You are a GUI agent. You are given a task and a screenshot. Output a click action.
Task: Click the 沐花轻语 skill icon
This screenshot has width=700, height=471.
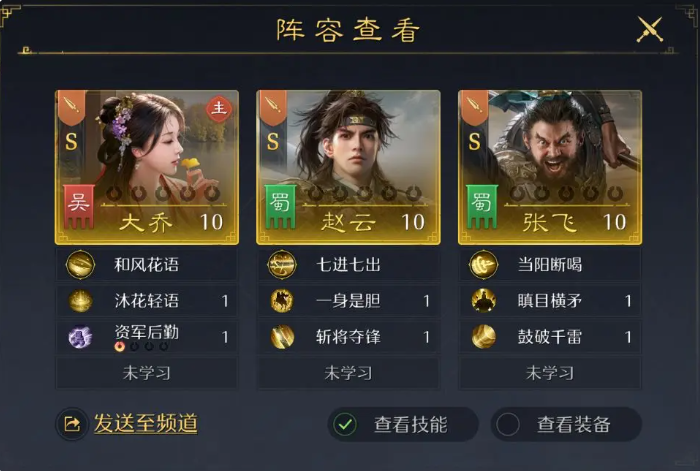80,301
